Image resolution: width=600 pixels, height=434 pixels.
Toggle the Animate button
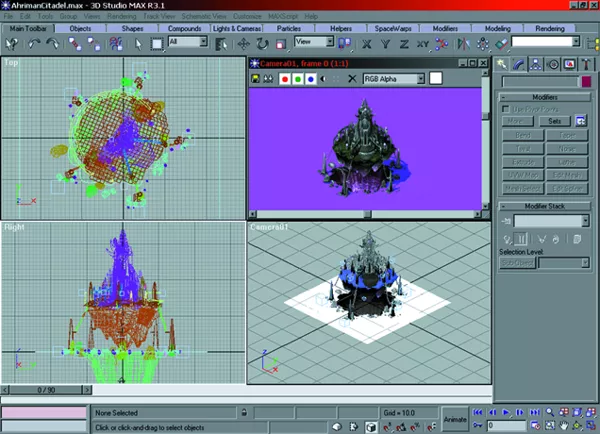click(455, 419)
